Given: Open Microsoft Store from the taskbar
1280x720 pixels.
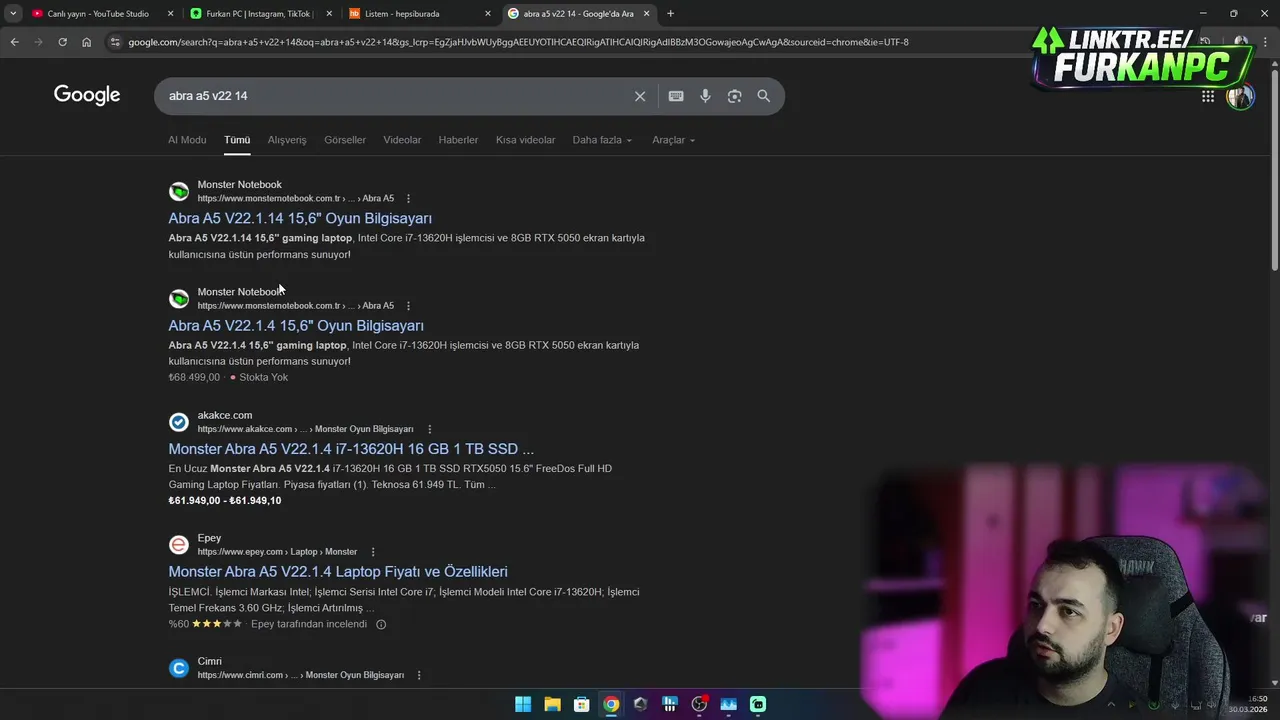Looking at the screenshot, I should click(x=581, y=704).
